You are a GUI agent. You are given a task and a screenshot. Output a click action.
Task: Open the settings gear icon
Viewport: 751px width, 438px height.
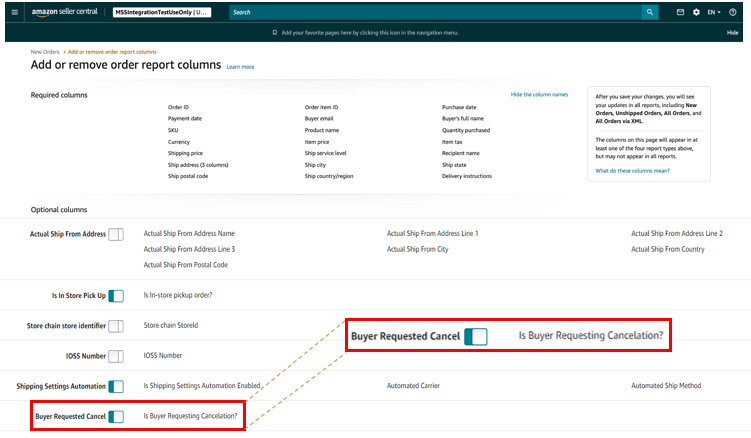click(696, 12)
